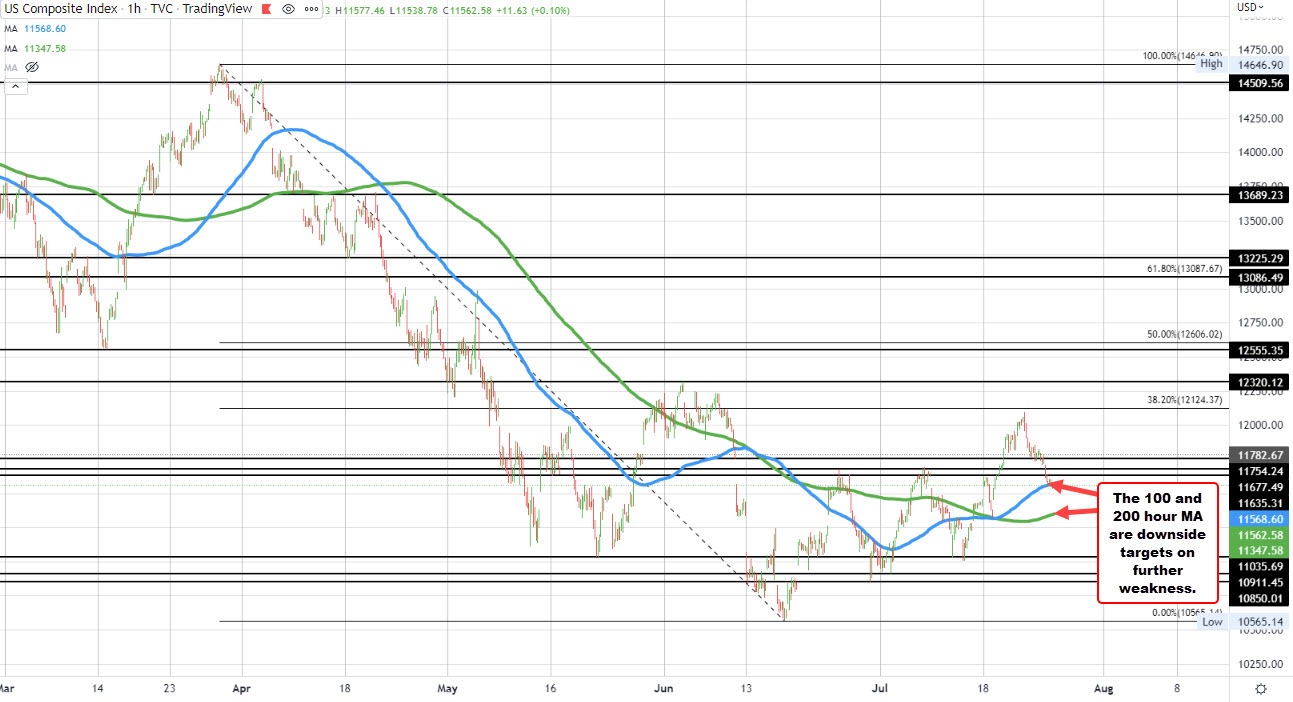
Task: Open chart settings gear at bottom right
Action: [x=1261, y=689]
